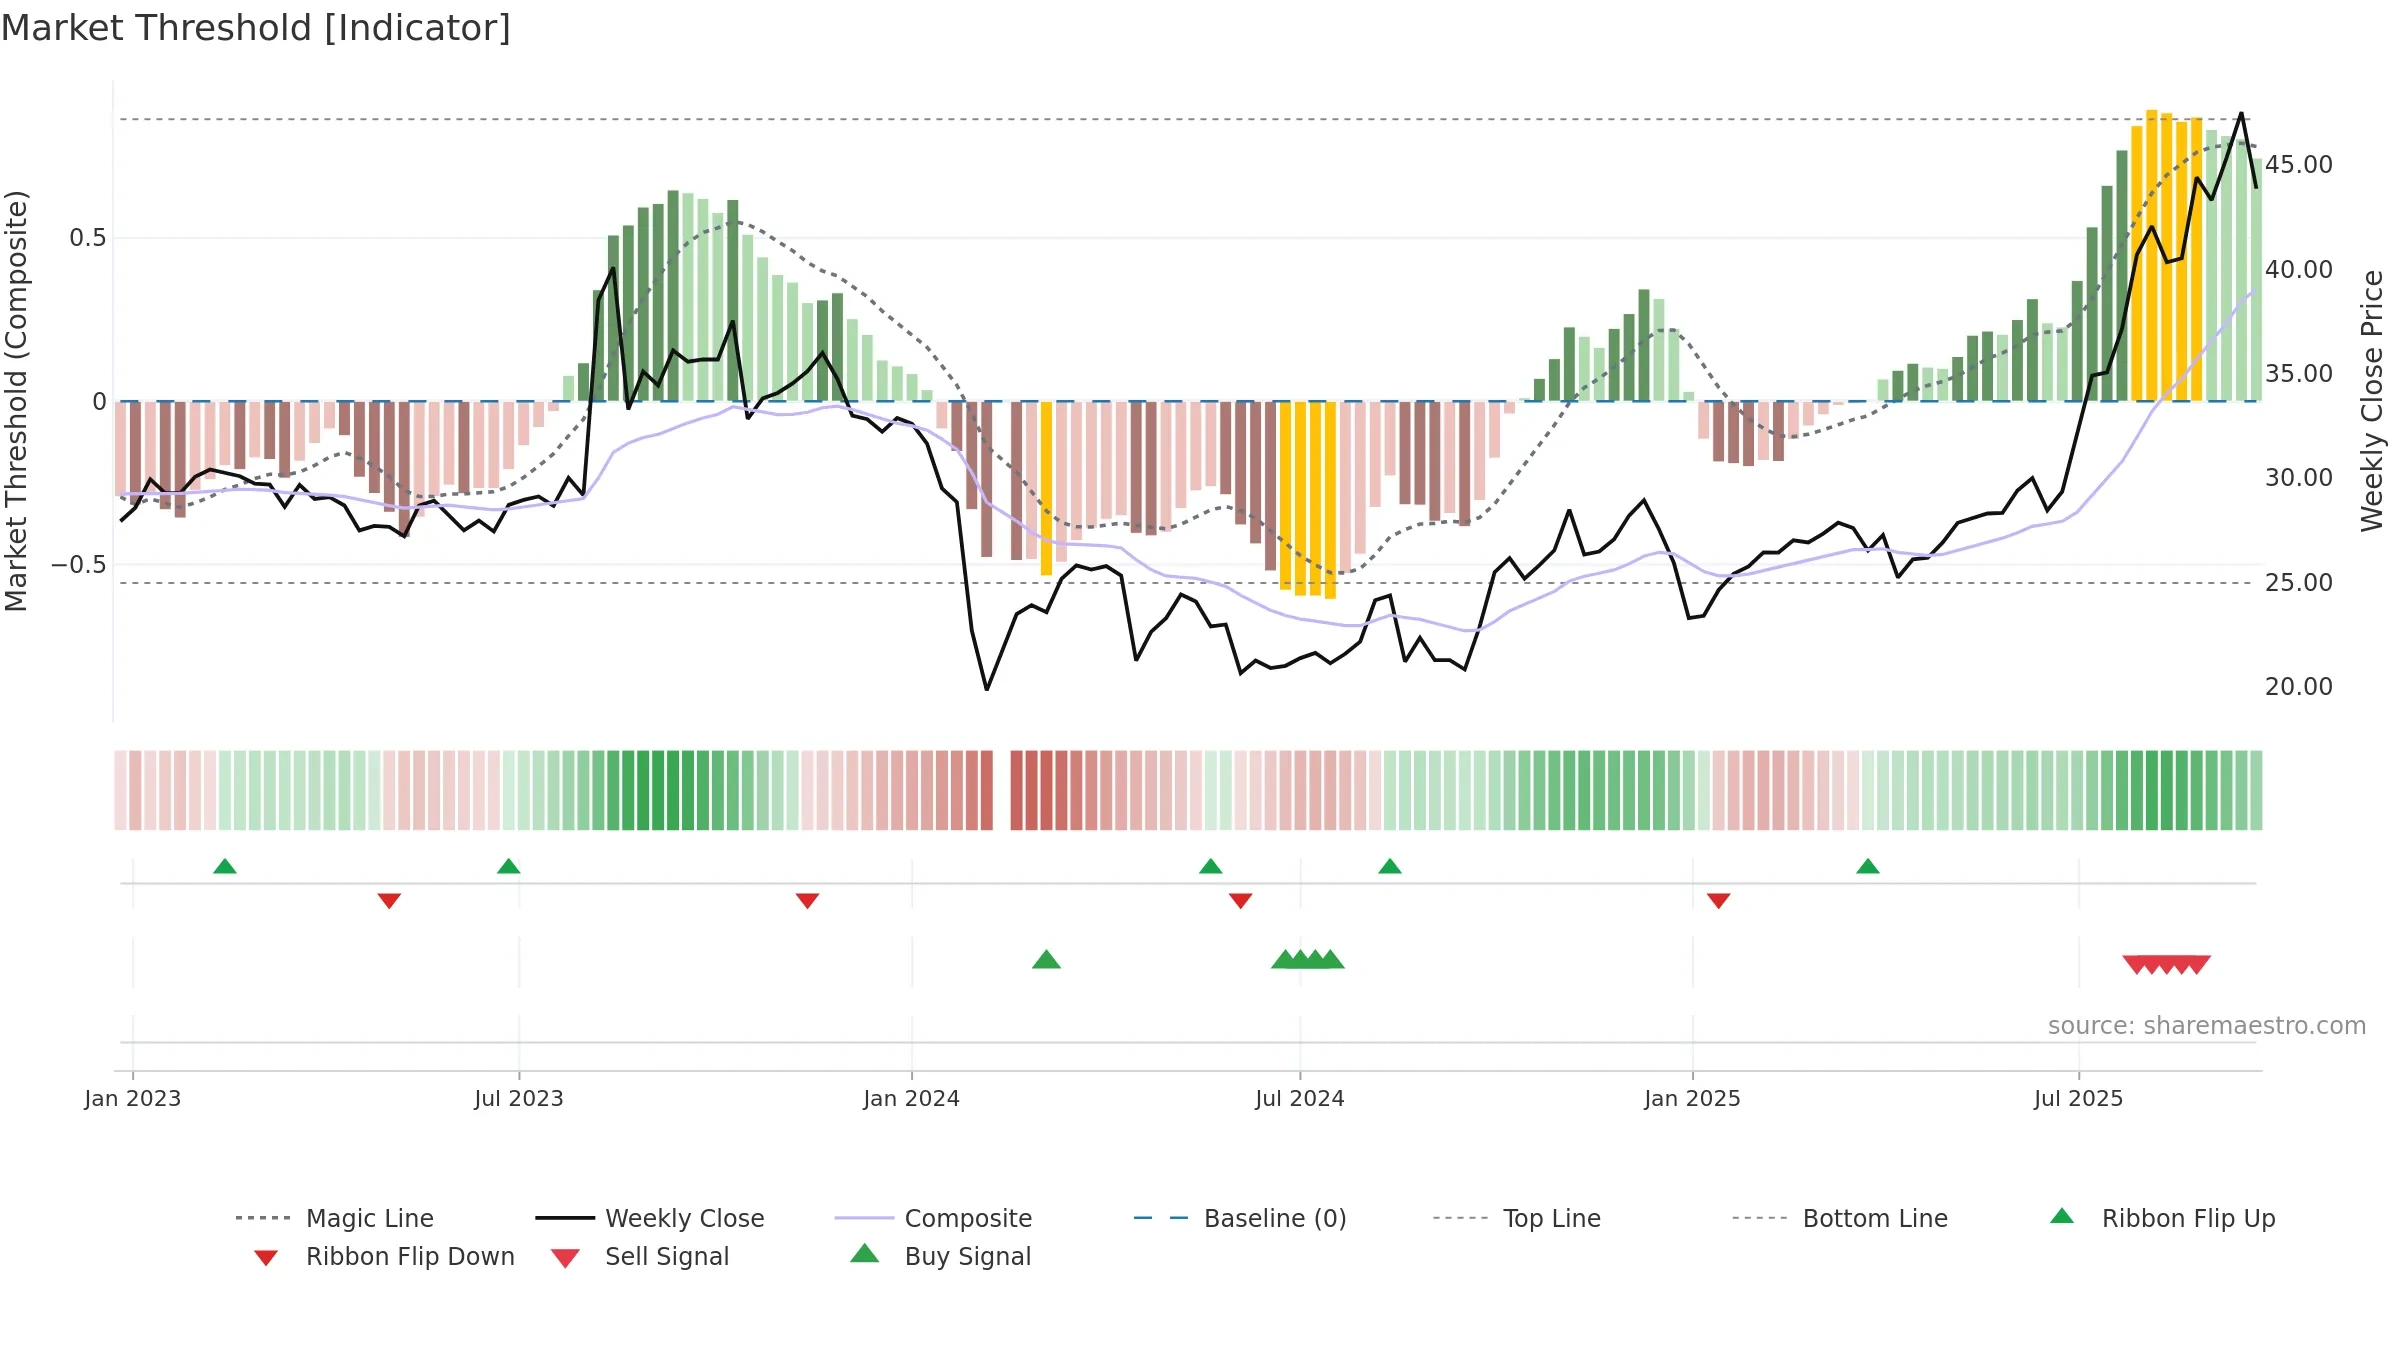Click the Jan 2024 axis label

[x=912, y=1099]
